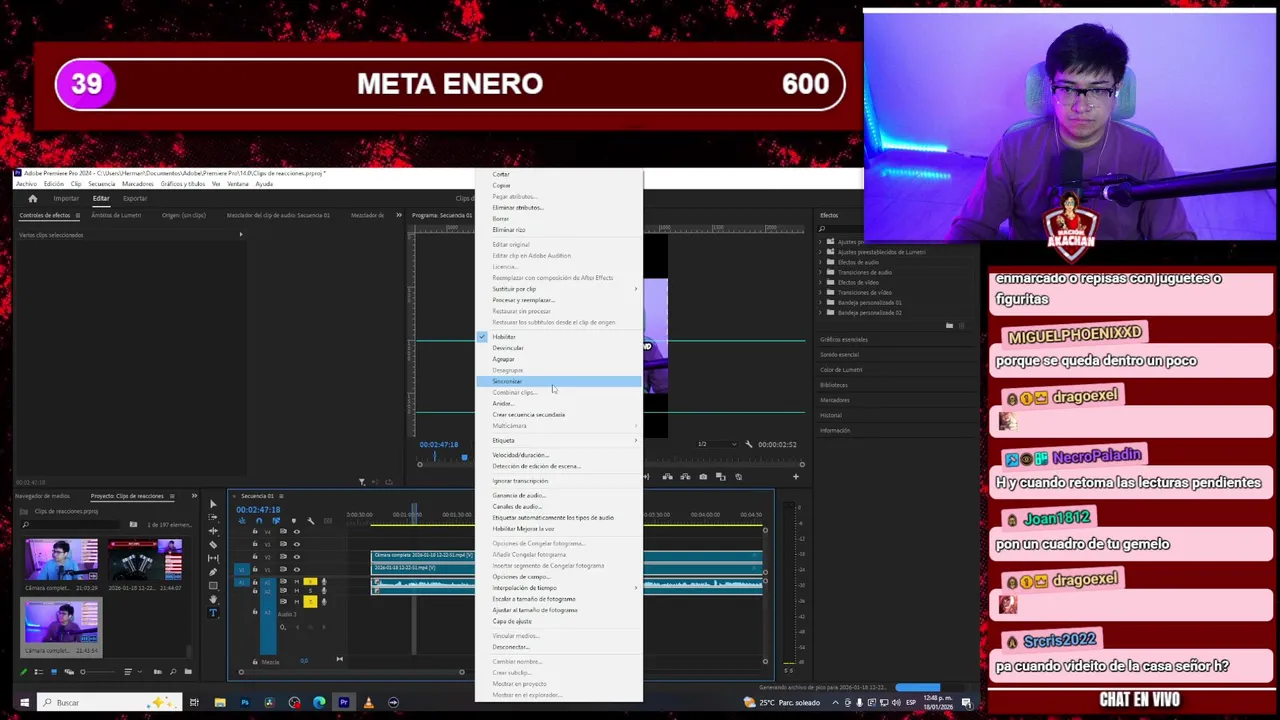Expand Transiciones de audio folder
This screenshot has width=1280, height=720.
tap(821, 272)
